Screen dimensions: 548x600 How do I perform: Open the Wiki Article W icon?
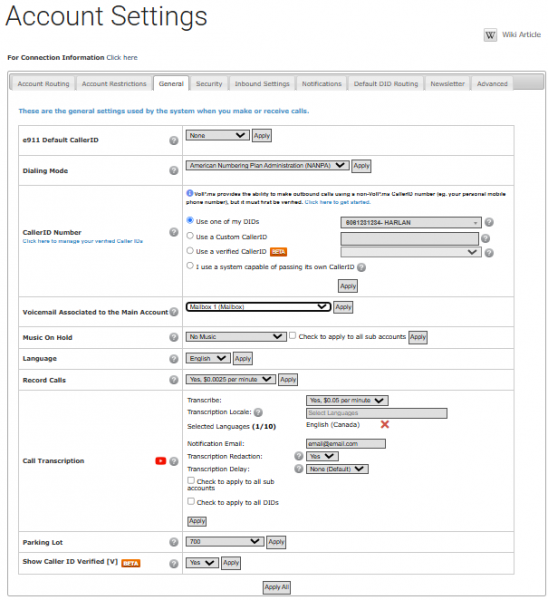tap(490, 35)
